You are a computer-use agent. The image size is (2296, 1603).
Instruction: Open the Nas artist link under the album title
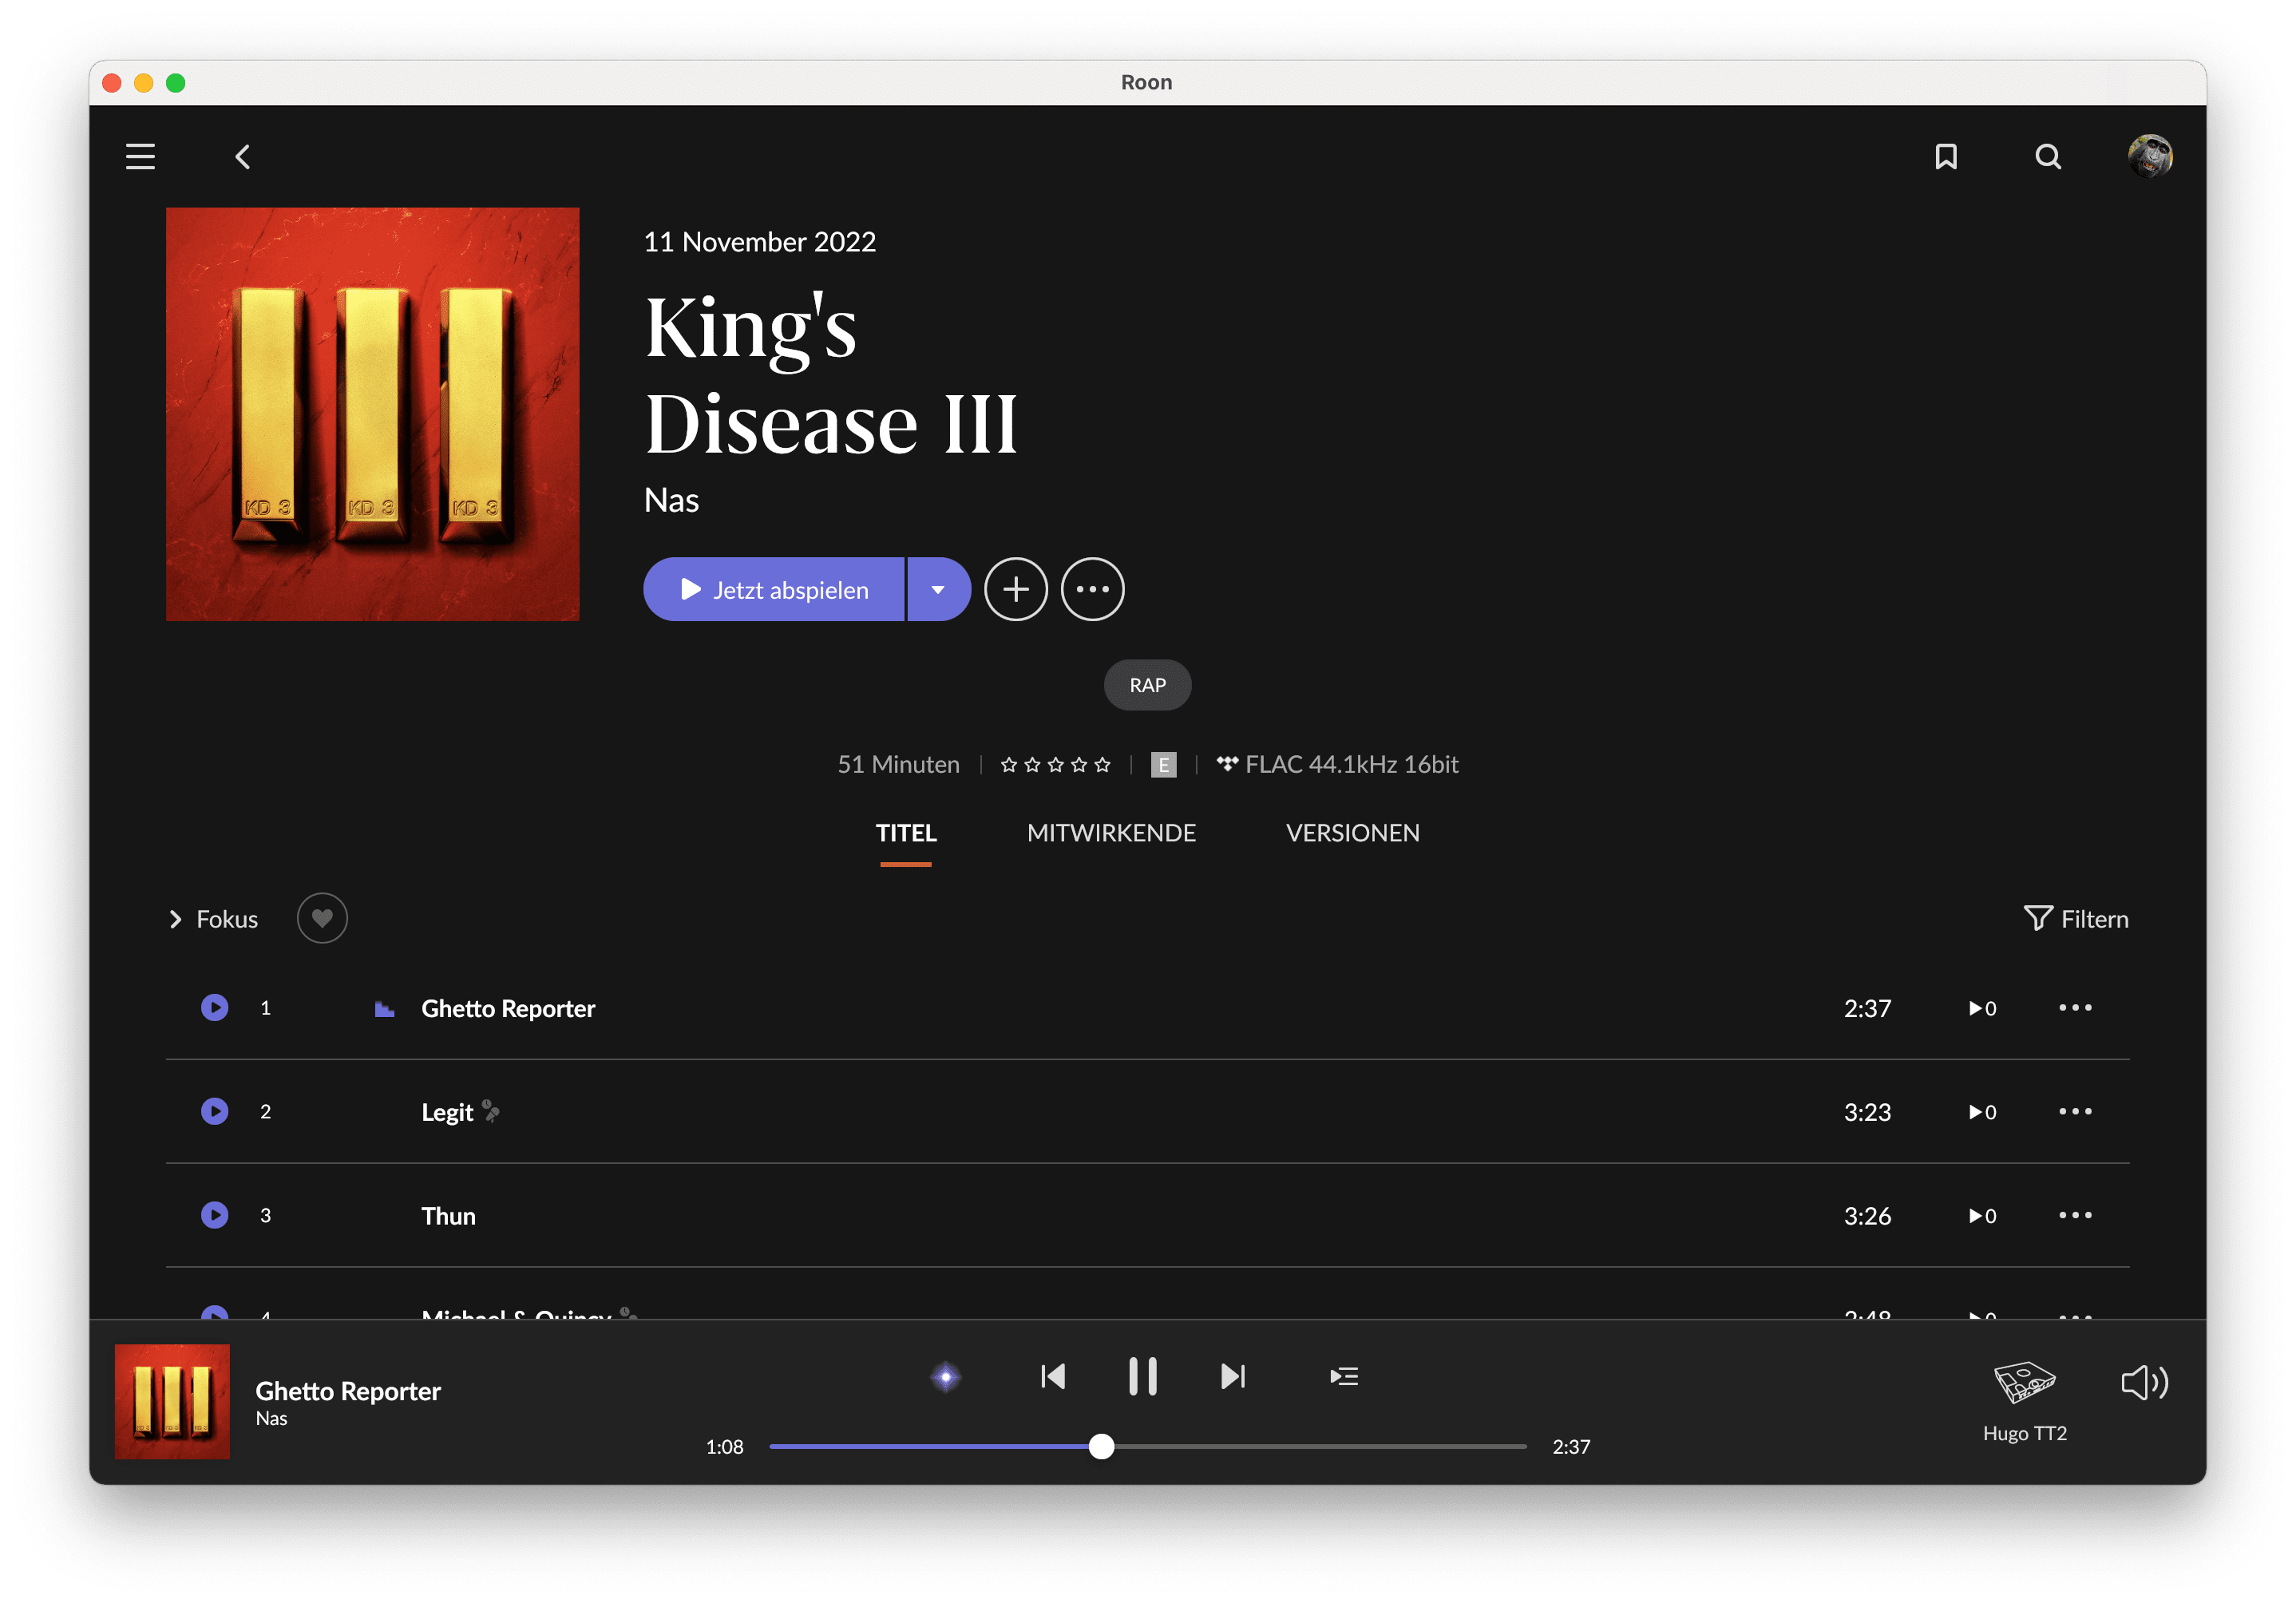click(x=671, y=500)
